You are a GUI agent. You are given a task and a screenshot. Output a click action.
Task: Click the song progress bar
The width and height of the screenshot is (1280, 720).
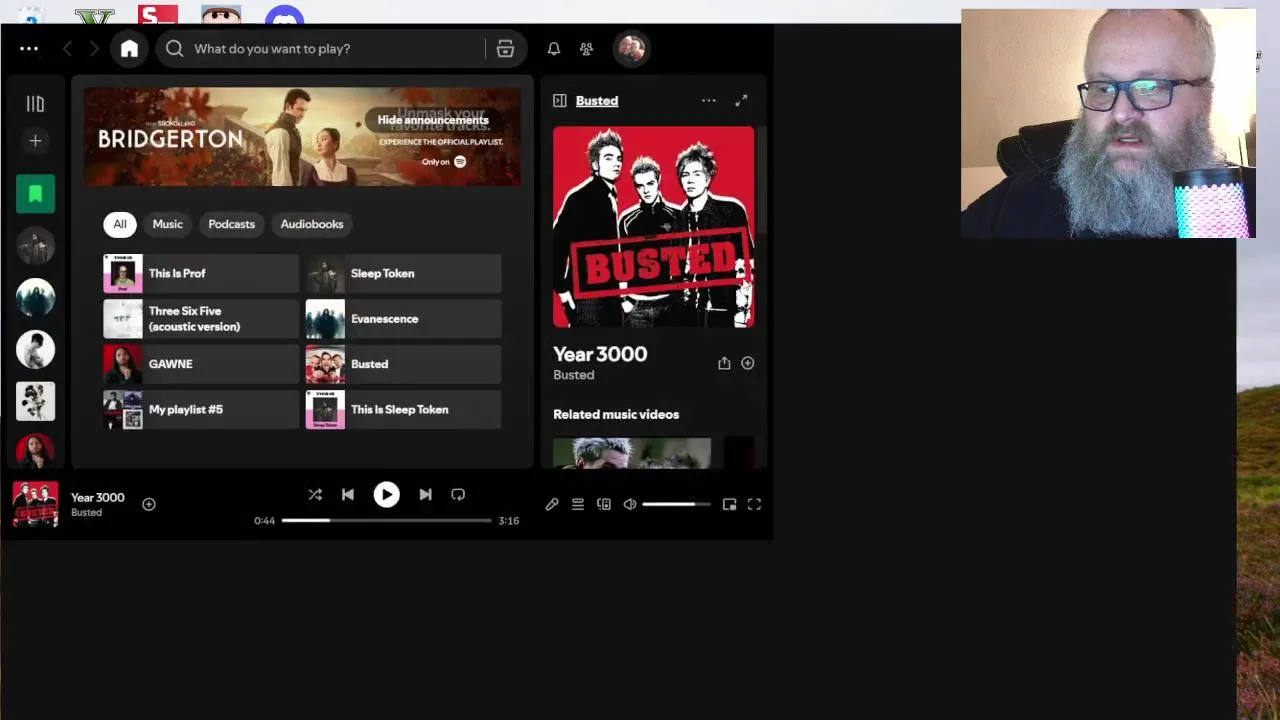pyautogui.click(x=387, y=520)
